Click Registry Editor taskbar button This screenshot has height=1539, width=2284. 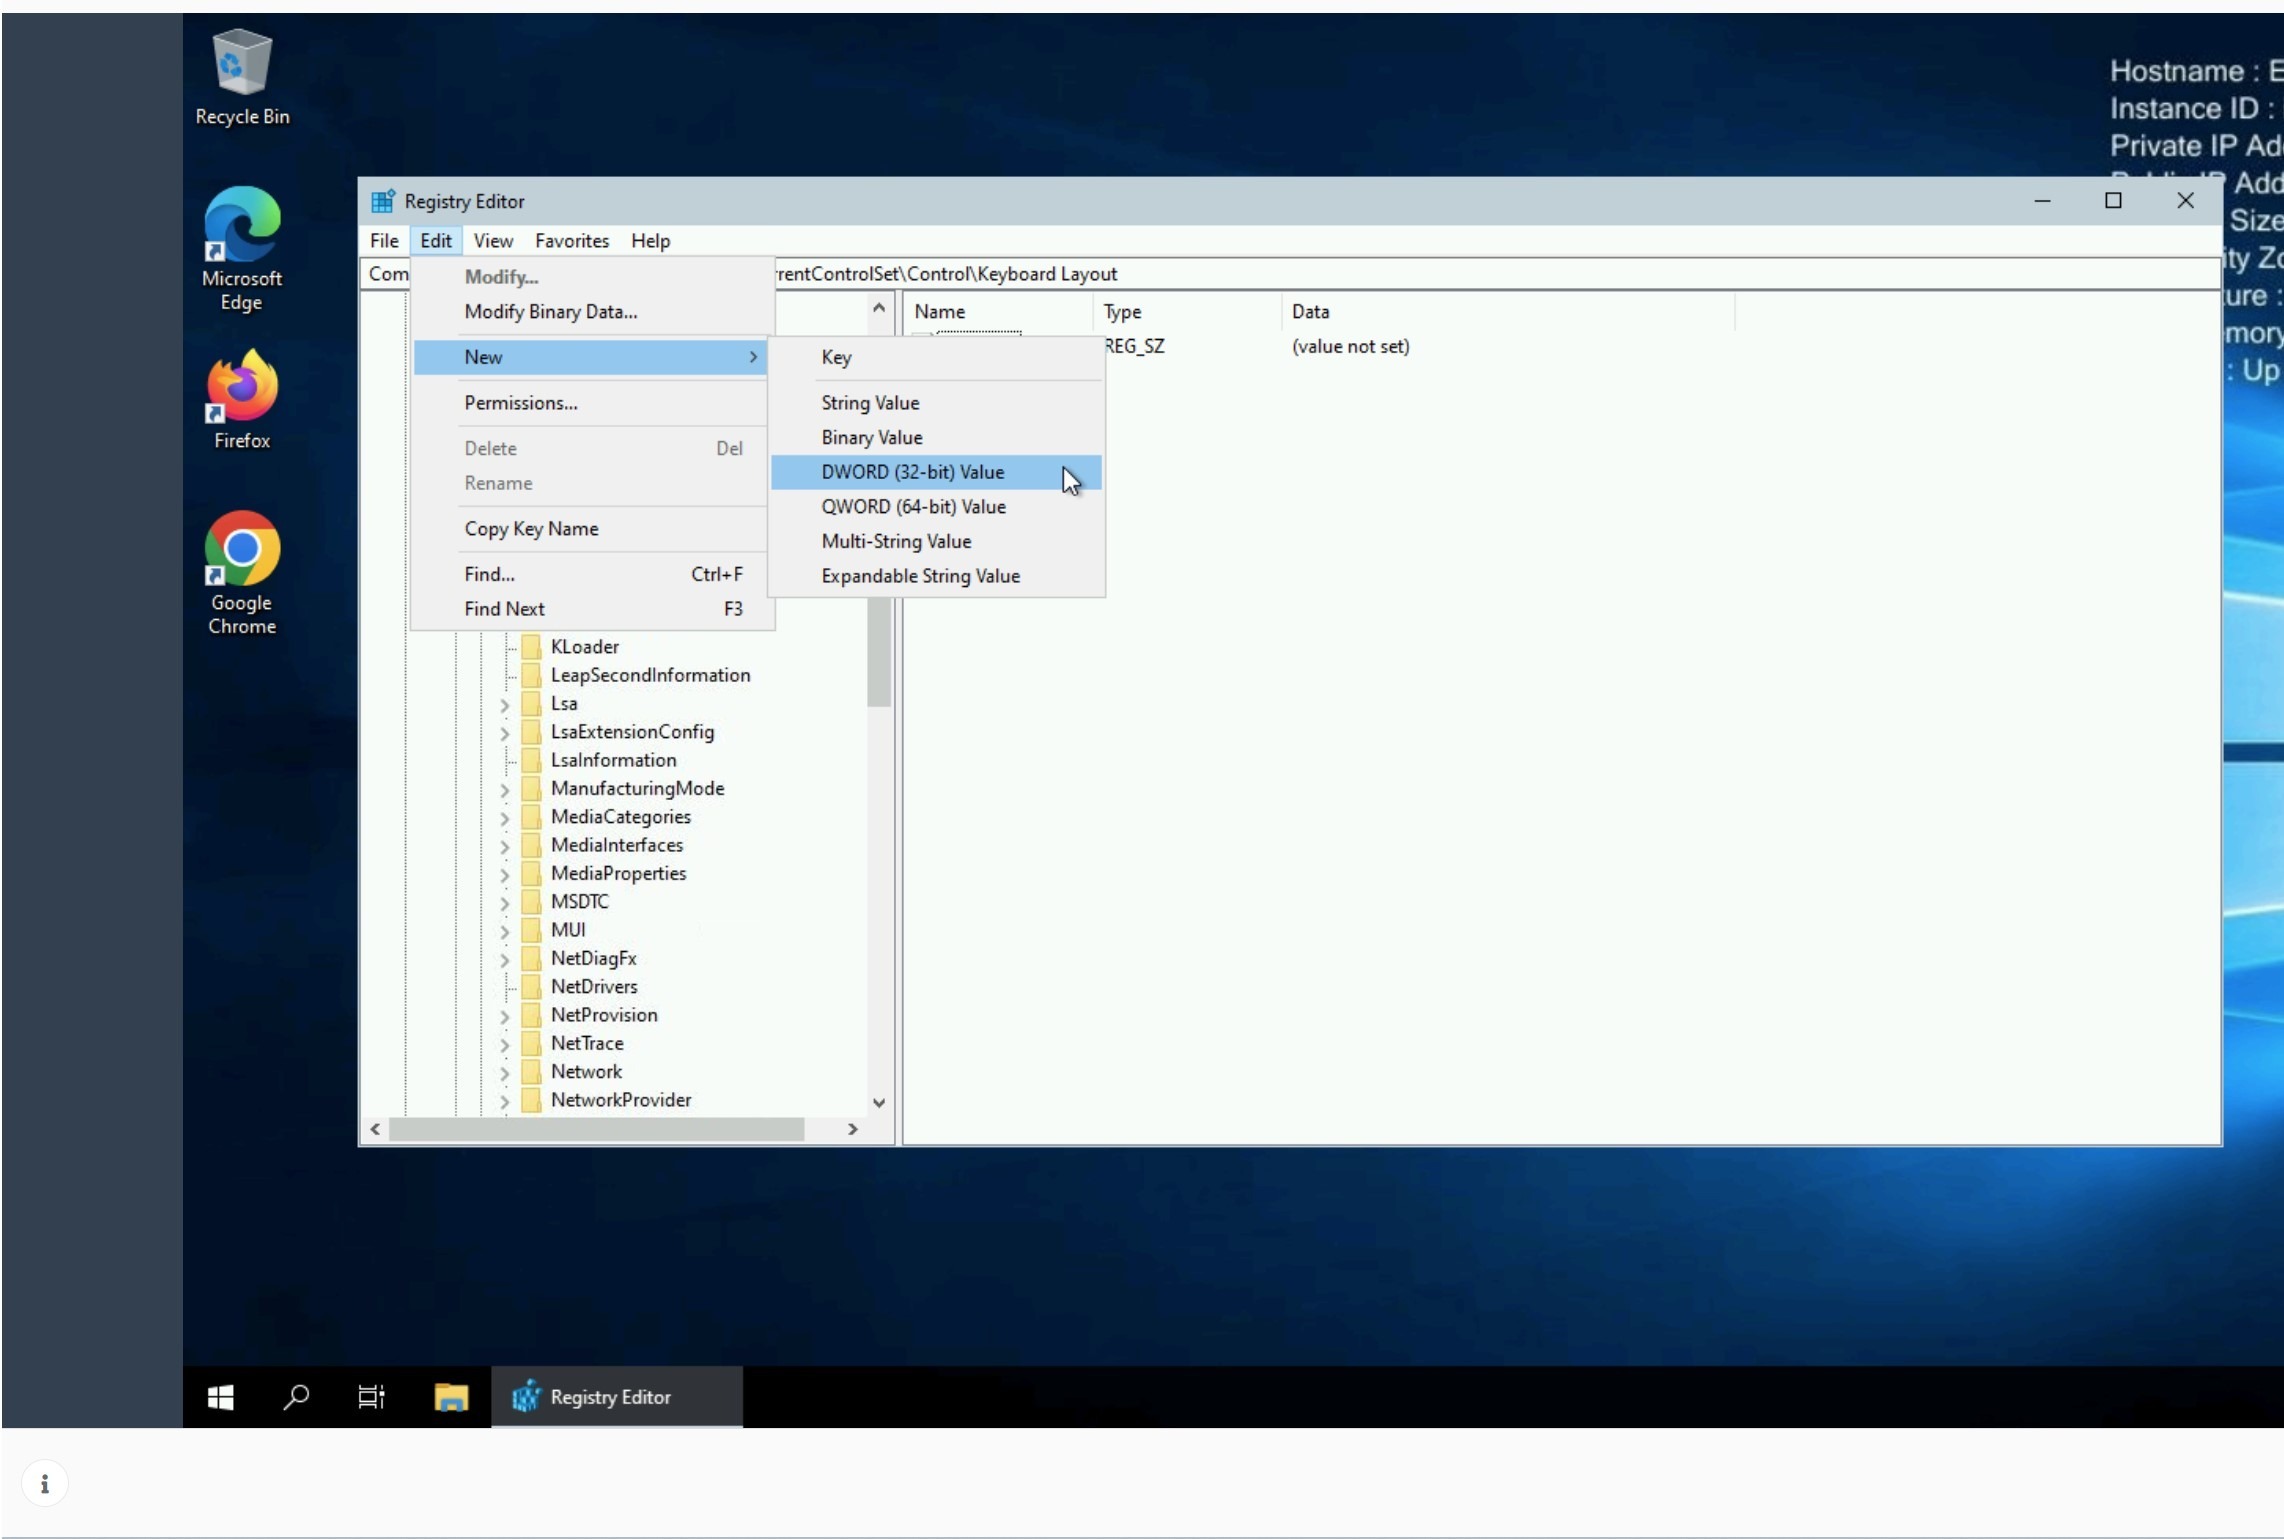click(x=616, y=1397)
